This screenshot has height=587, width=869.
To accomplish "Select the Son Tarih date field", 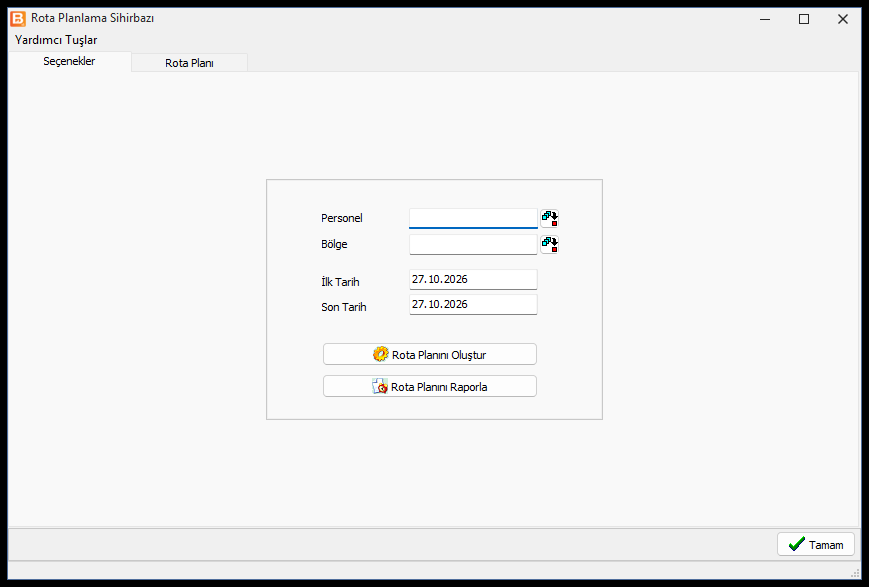I will [473, 304].
